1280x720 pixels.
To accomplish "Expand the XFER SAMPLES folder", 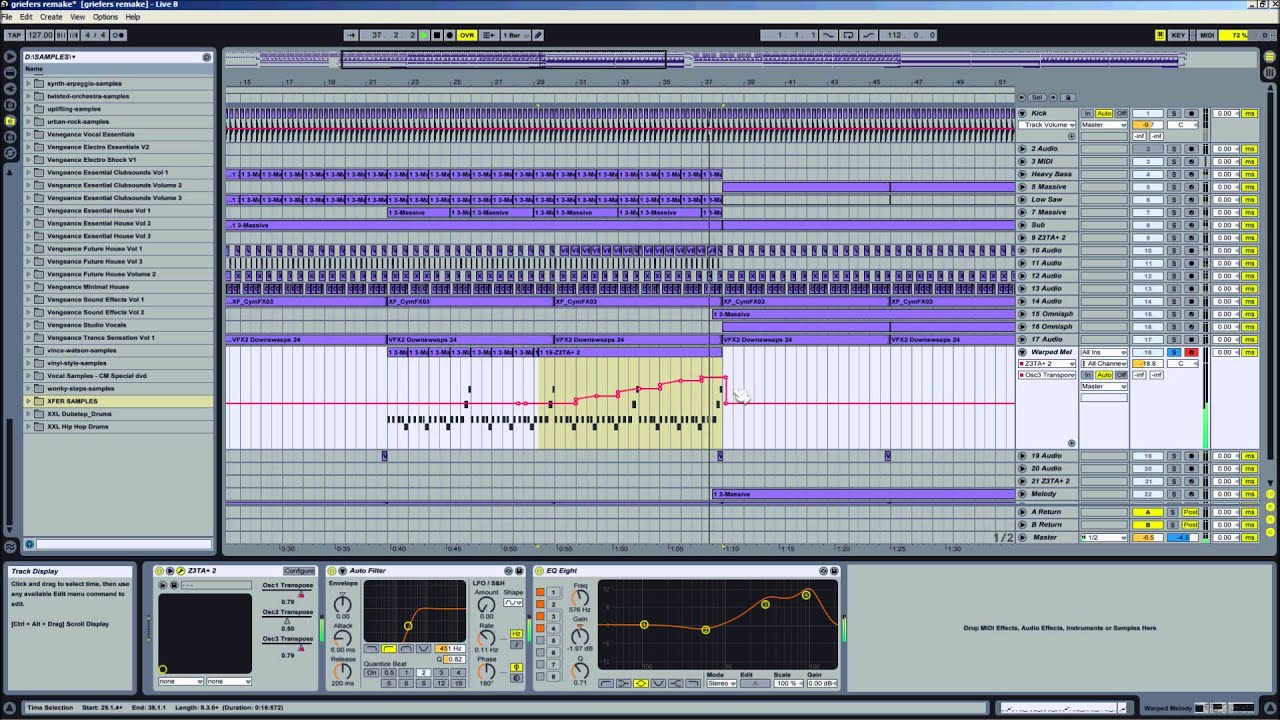I will (28, 401).
